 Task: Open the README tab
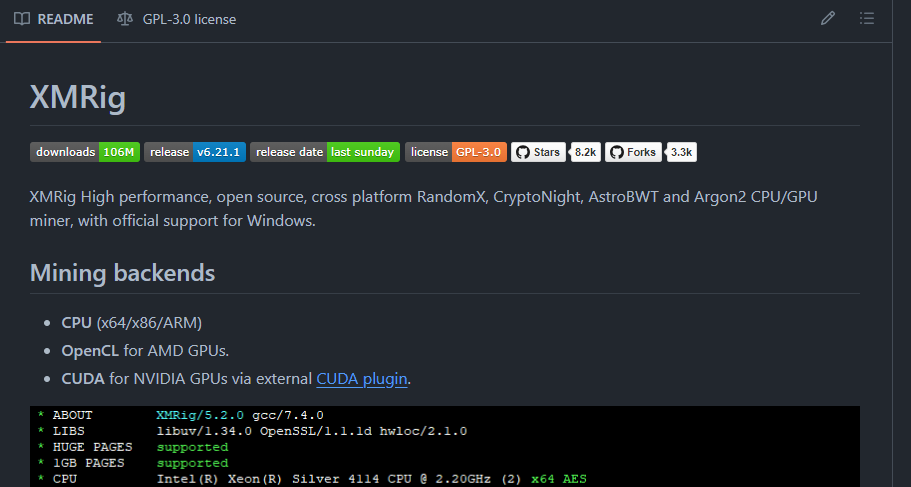click(53, 19)
